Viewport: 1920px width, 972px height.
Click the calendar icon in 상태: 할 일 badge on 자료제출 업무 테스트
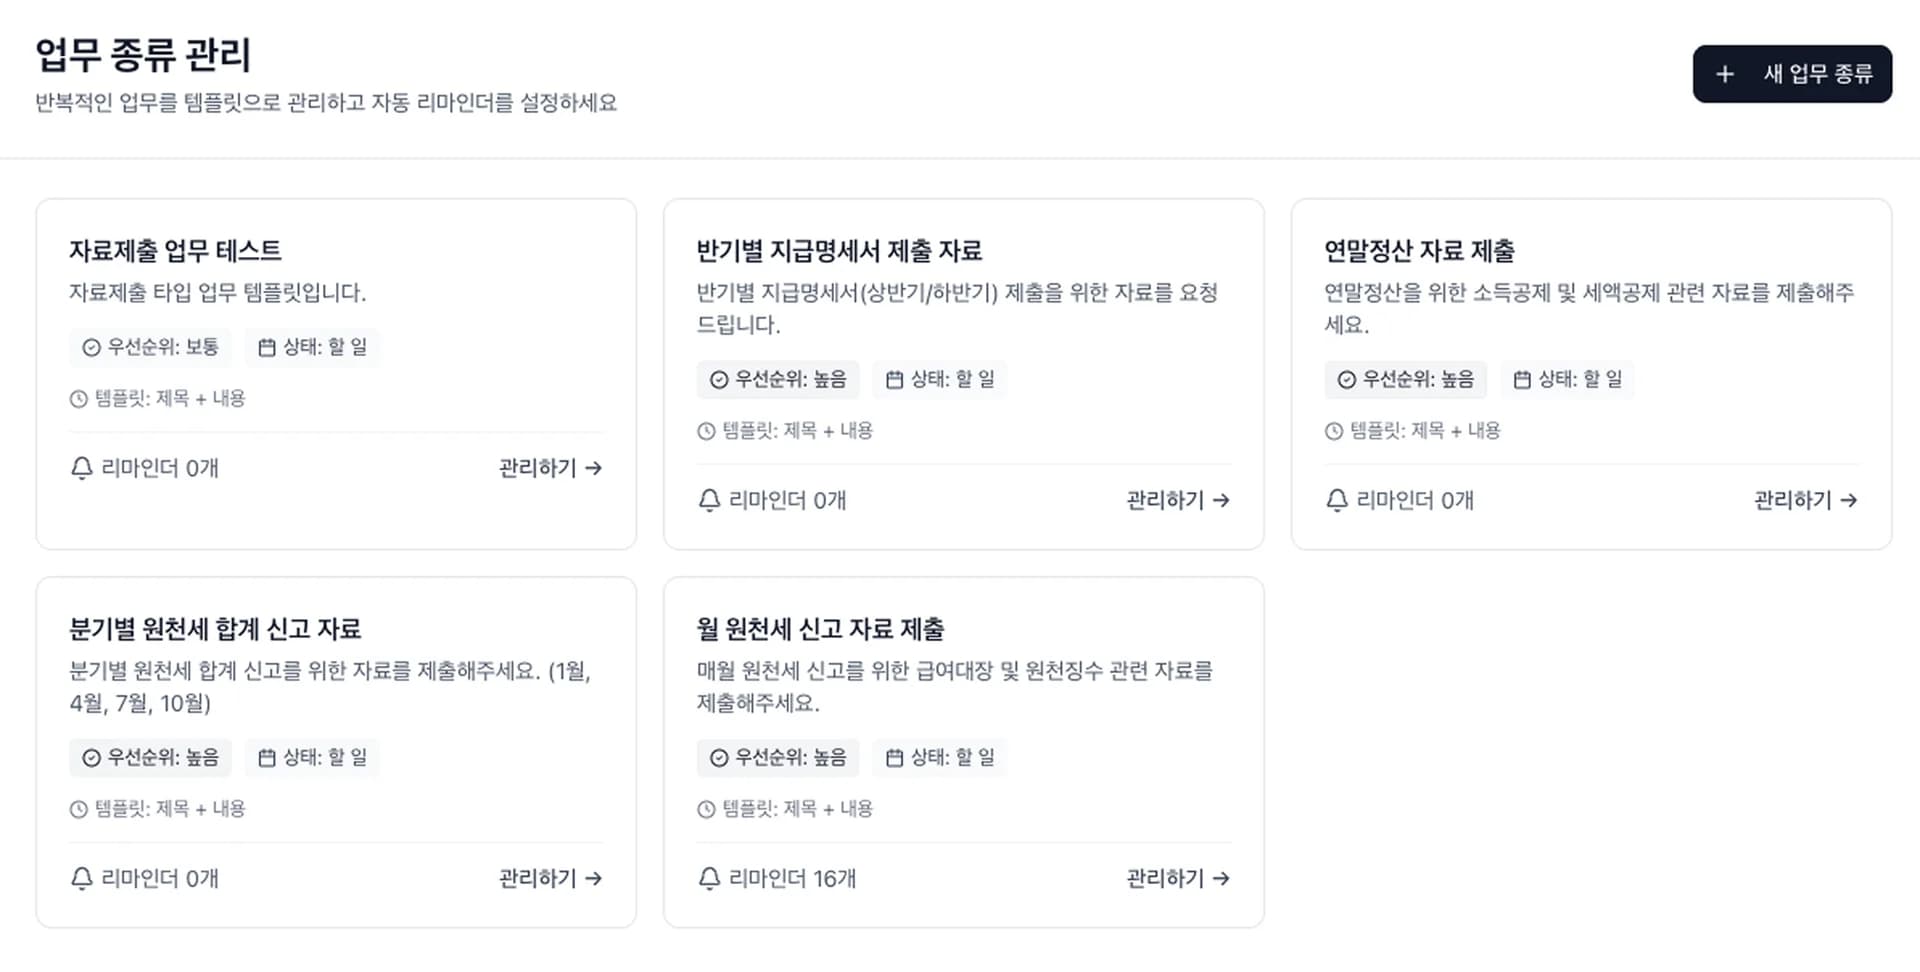point(265,347)
